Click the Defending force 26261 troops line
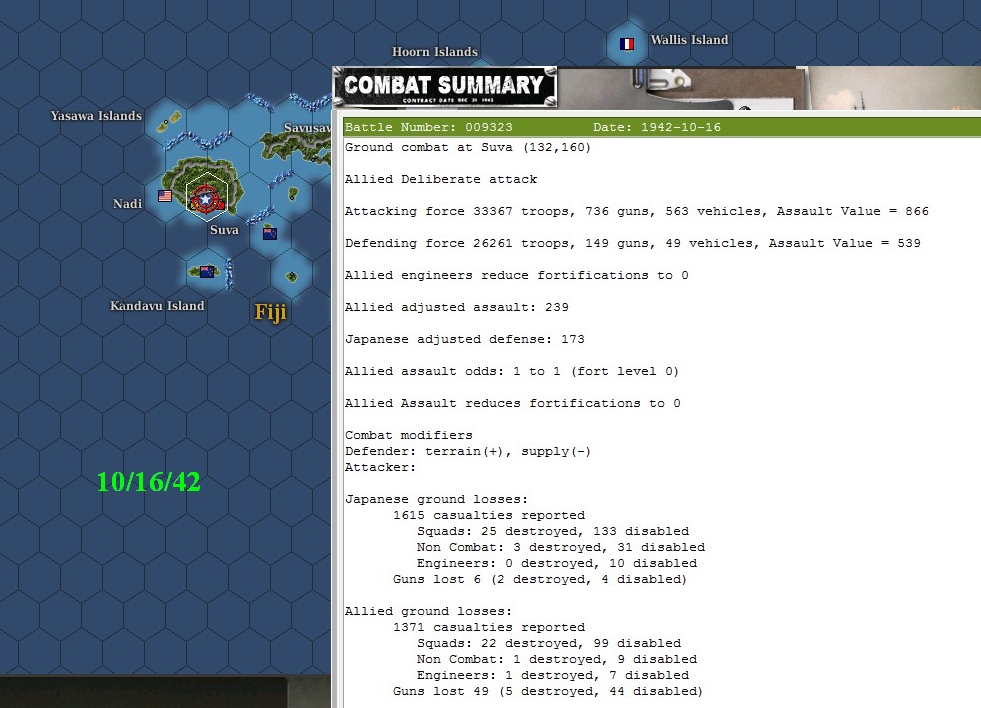Screen dimensions: 981x708 (633, 243)
